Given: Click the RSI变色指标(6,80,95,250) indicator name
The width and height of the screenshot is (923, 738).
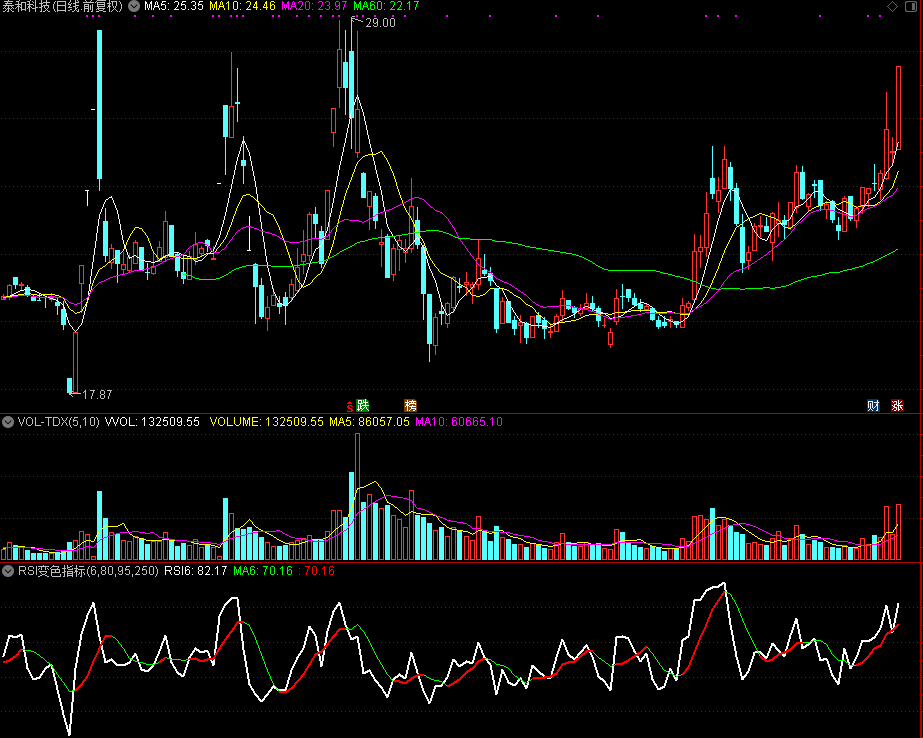Looking at the screenshot, I should (88, 571).
